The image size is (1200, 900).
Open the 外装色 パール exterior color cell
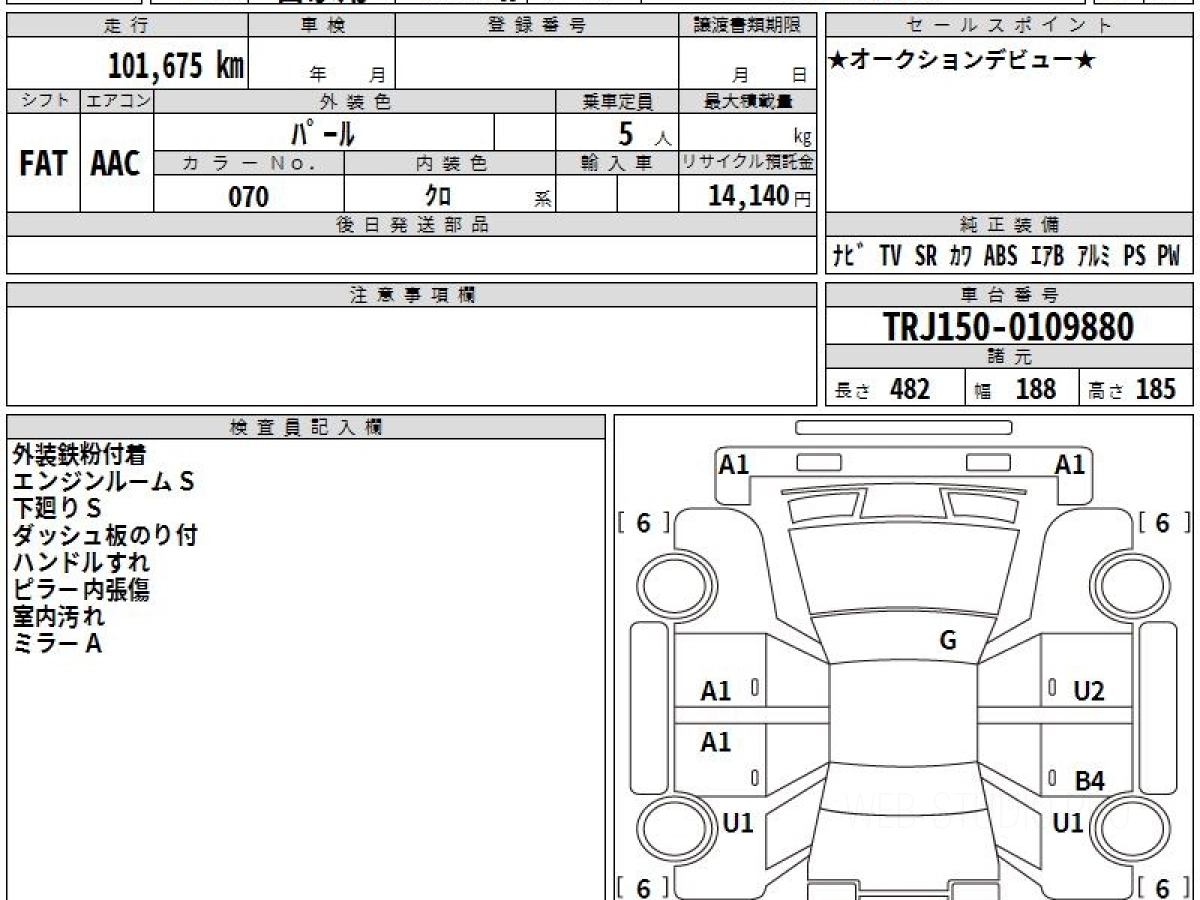point(323,132)
